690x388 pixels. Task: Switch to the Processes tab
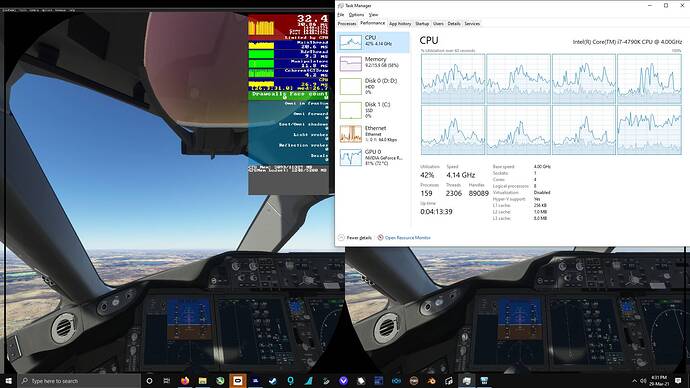[347, 24]
